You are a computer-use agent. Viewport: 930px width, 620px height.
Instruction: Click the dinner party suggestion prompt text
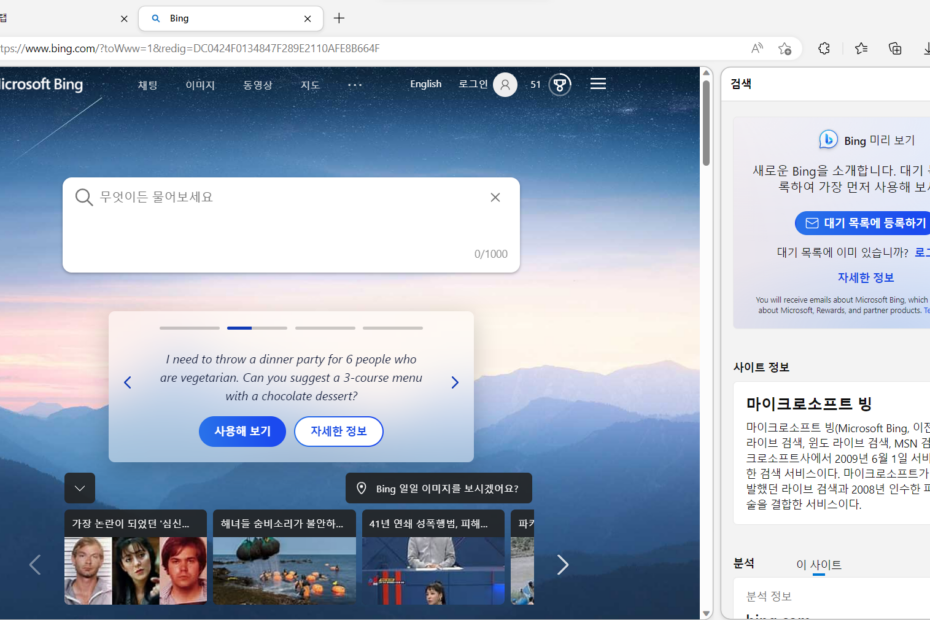[291, 377]
